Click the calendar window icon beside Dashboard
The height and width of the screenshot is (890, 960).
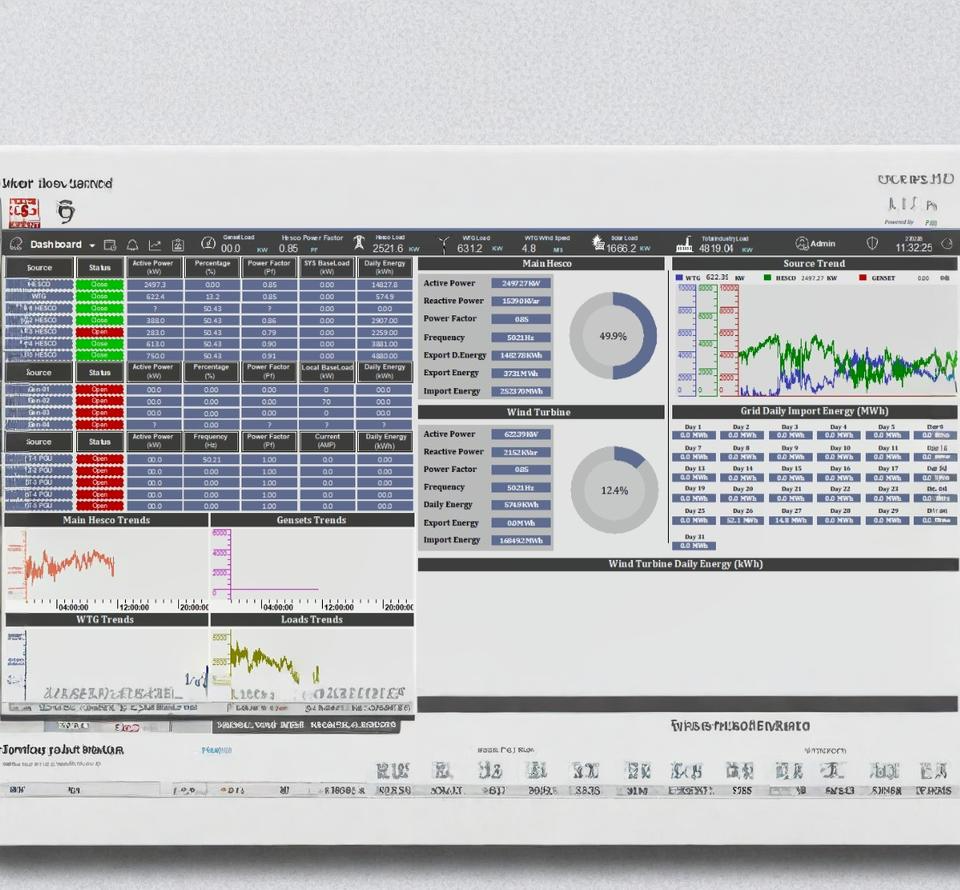(110, 245)
